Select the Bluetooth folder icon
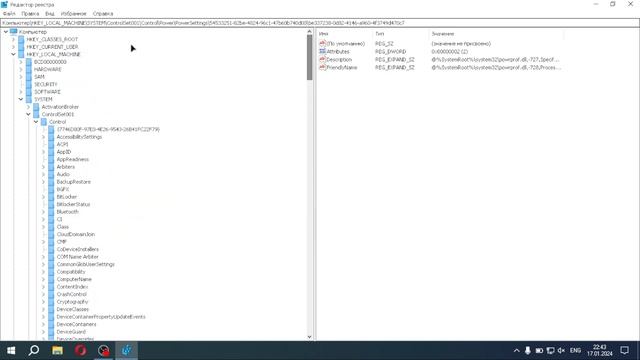640x360 pixels. point(51,212)
